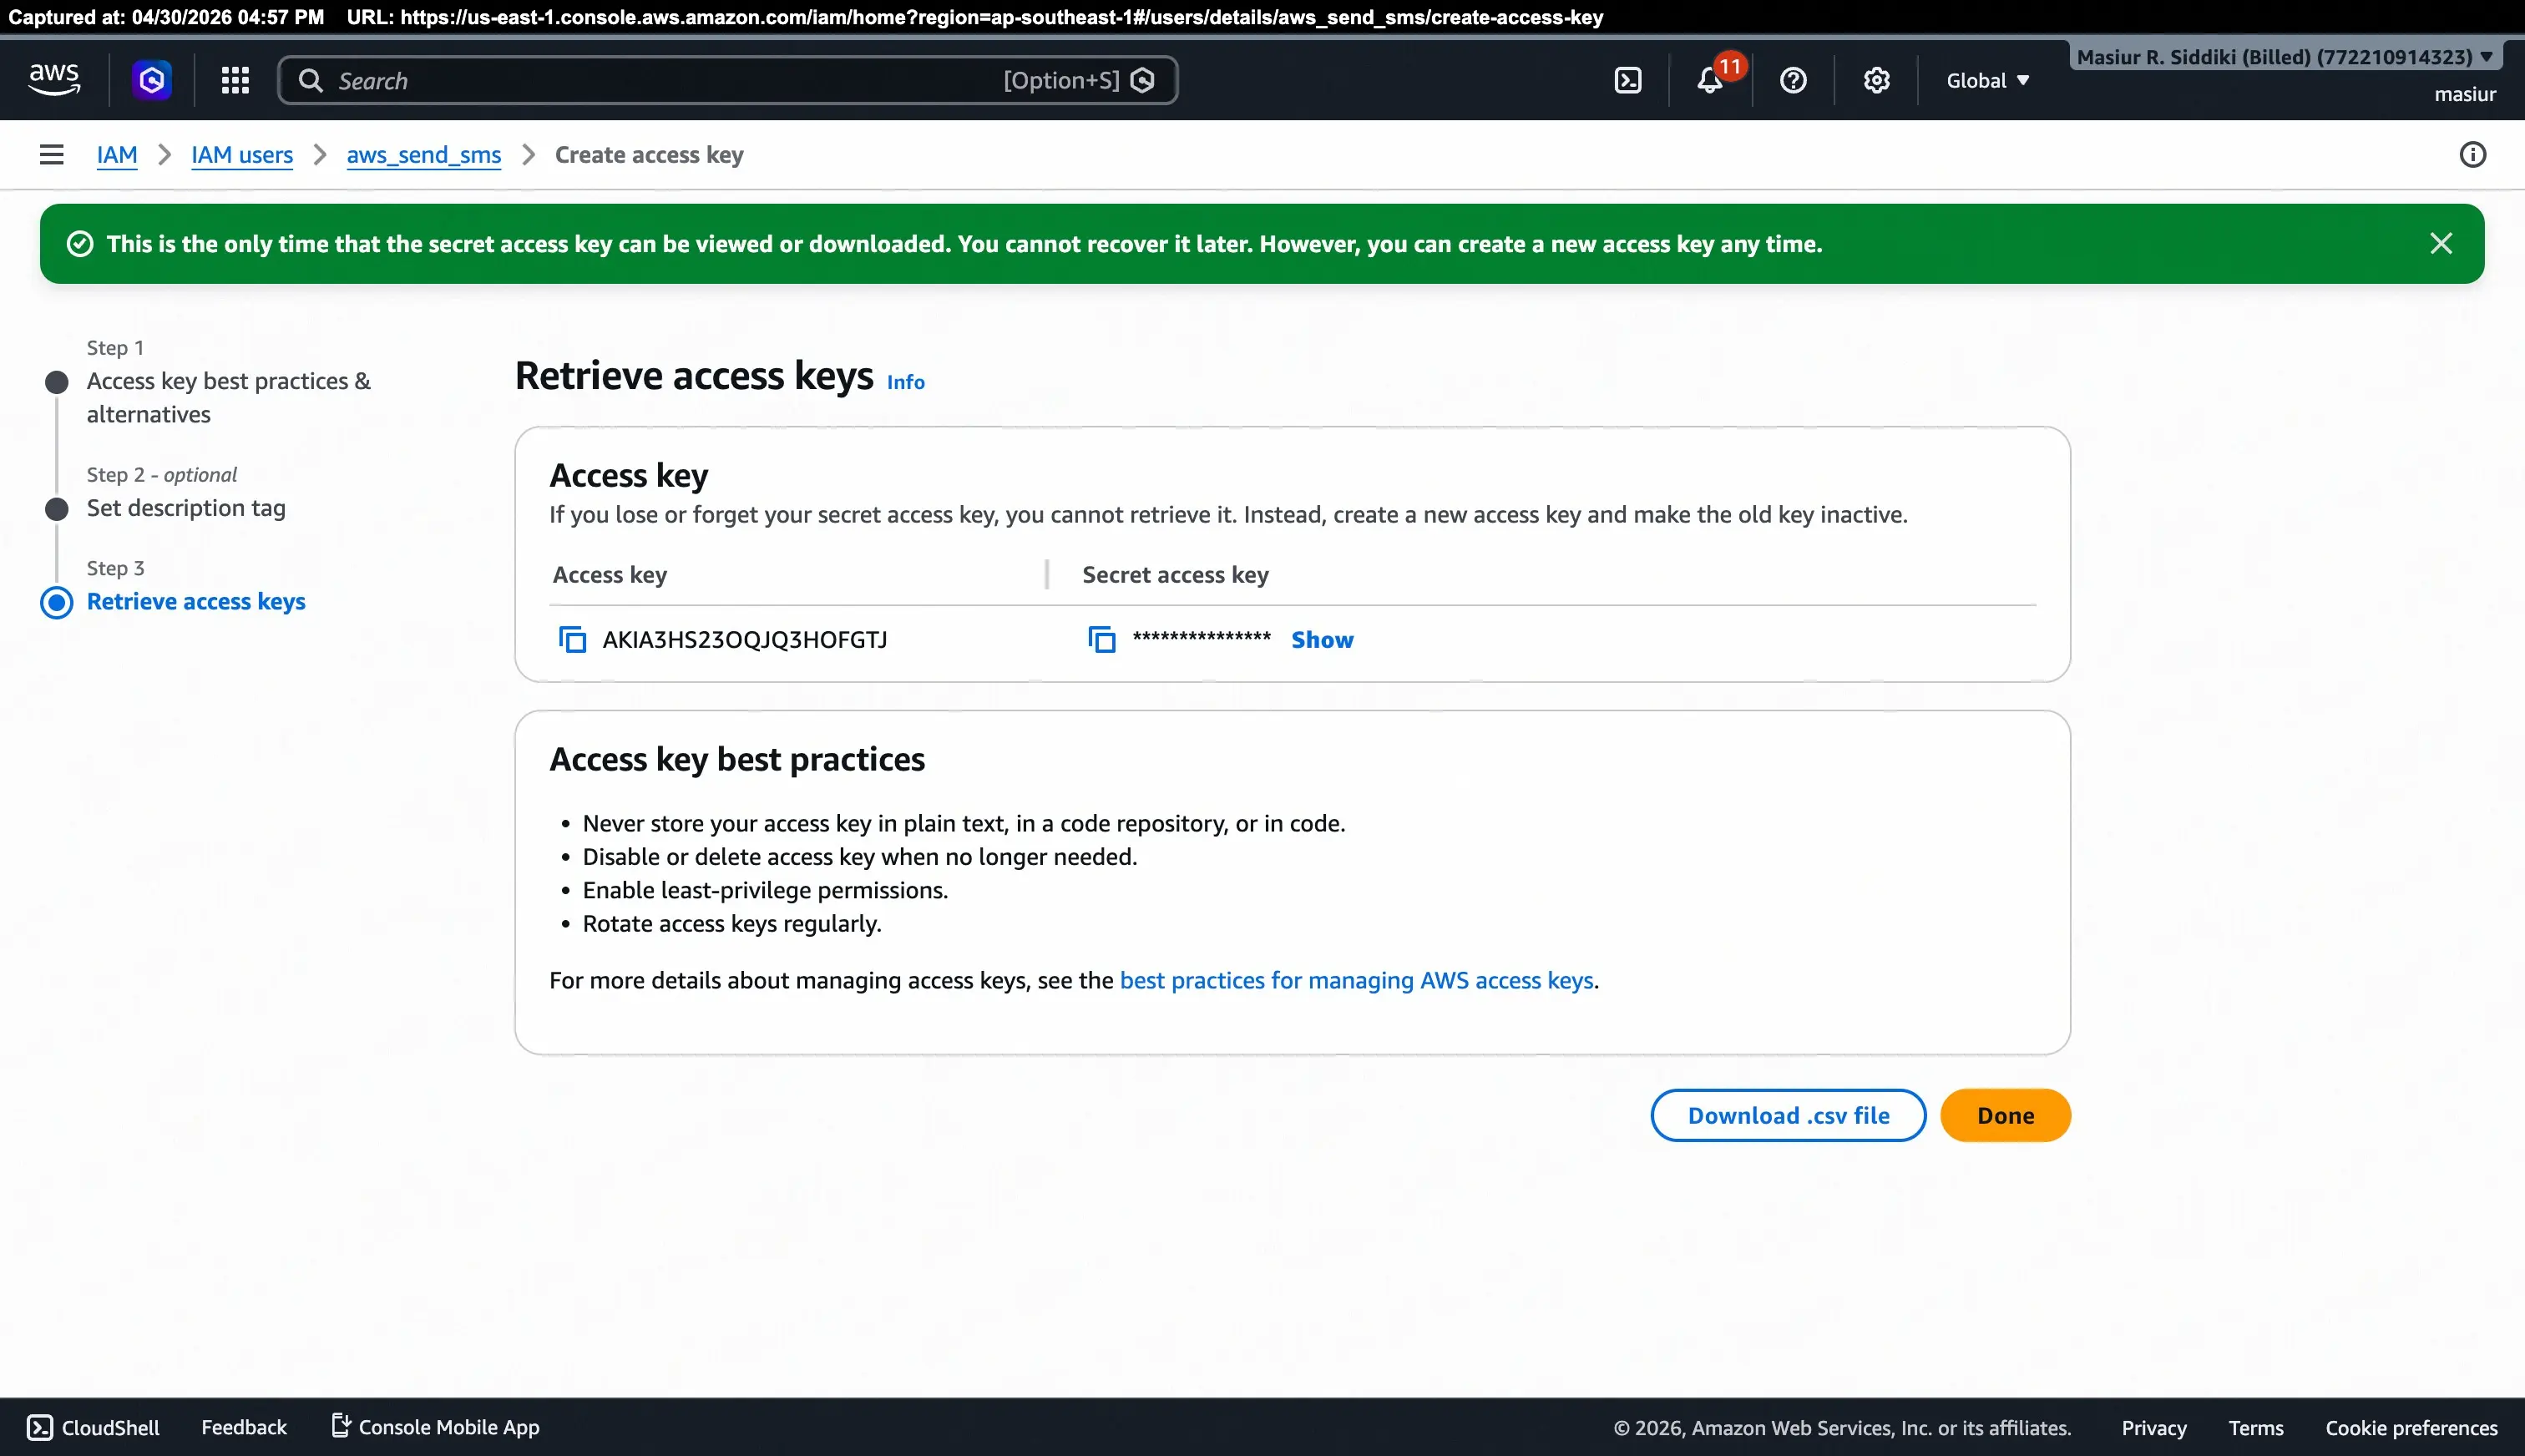This screenshot has height=1456, width=2525.
Task: Click the Done button
Action: (2005, 1115)
